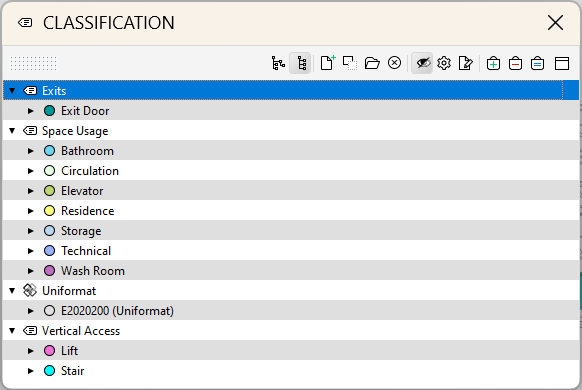Screen dimensions: 582x390
Task: Select the E2020200 (Uniformat) row label
Action: tap(117, 311)
